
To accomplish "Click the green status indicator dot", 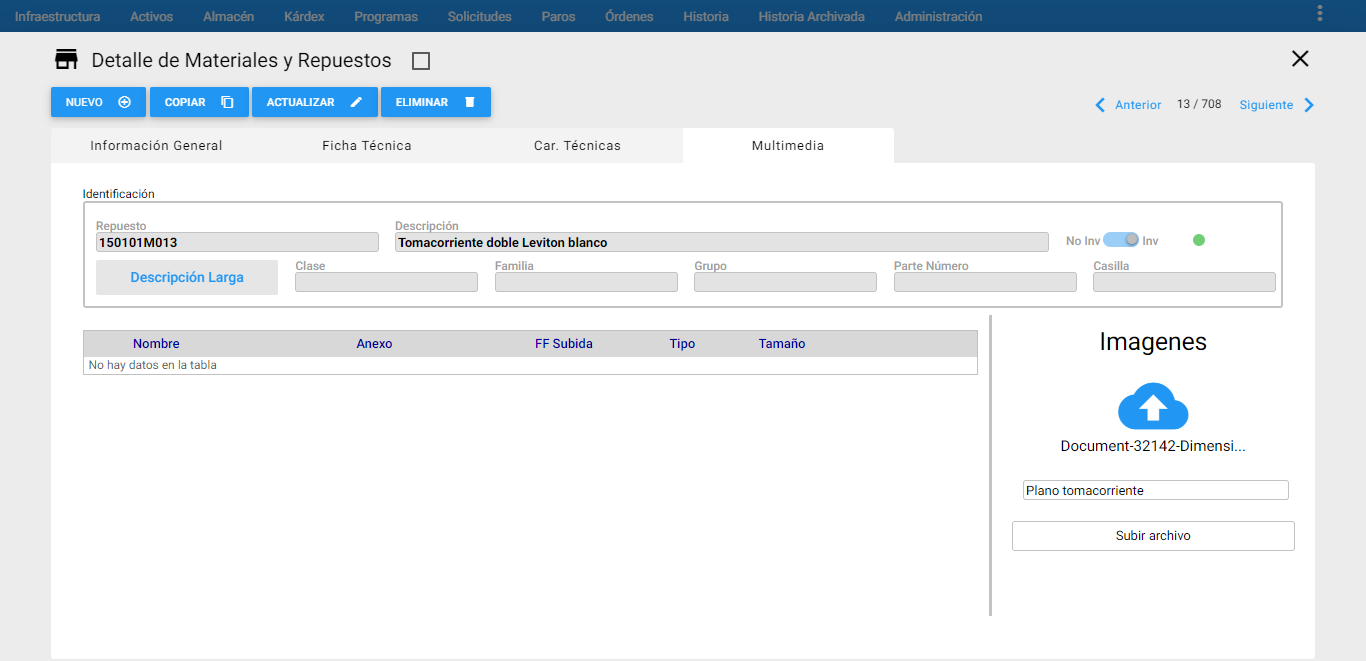I will click(x=1199, y=240).
